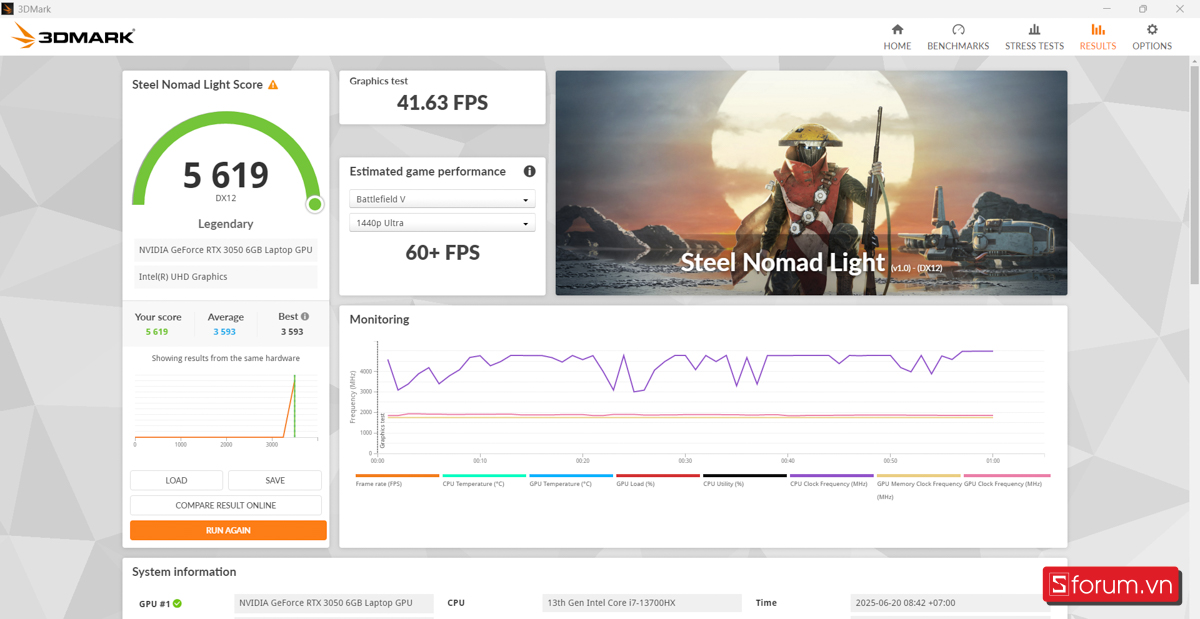1200x619 pixels.
Task: Click the purple CPU Clock Frequency swatch
Action: point(832,476)
